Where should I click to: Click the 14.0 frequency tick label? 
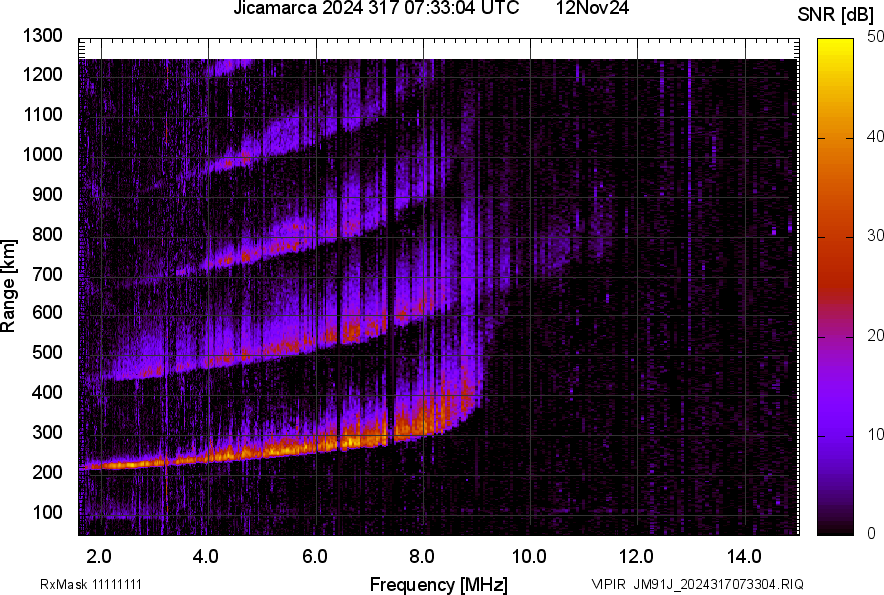[745, 556]
